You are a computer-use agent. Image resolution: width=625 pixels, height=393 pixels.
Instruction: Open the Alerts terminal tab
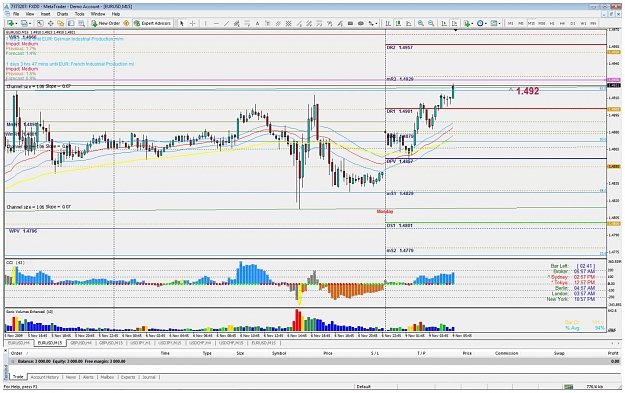[x=88, y=377]
